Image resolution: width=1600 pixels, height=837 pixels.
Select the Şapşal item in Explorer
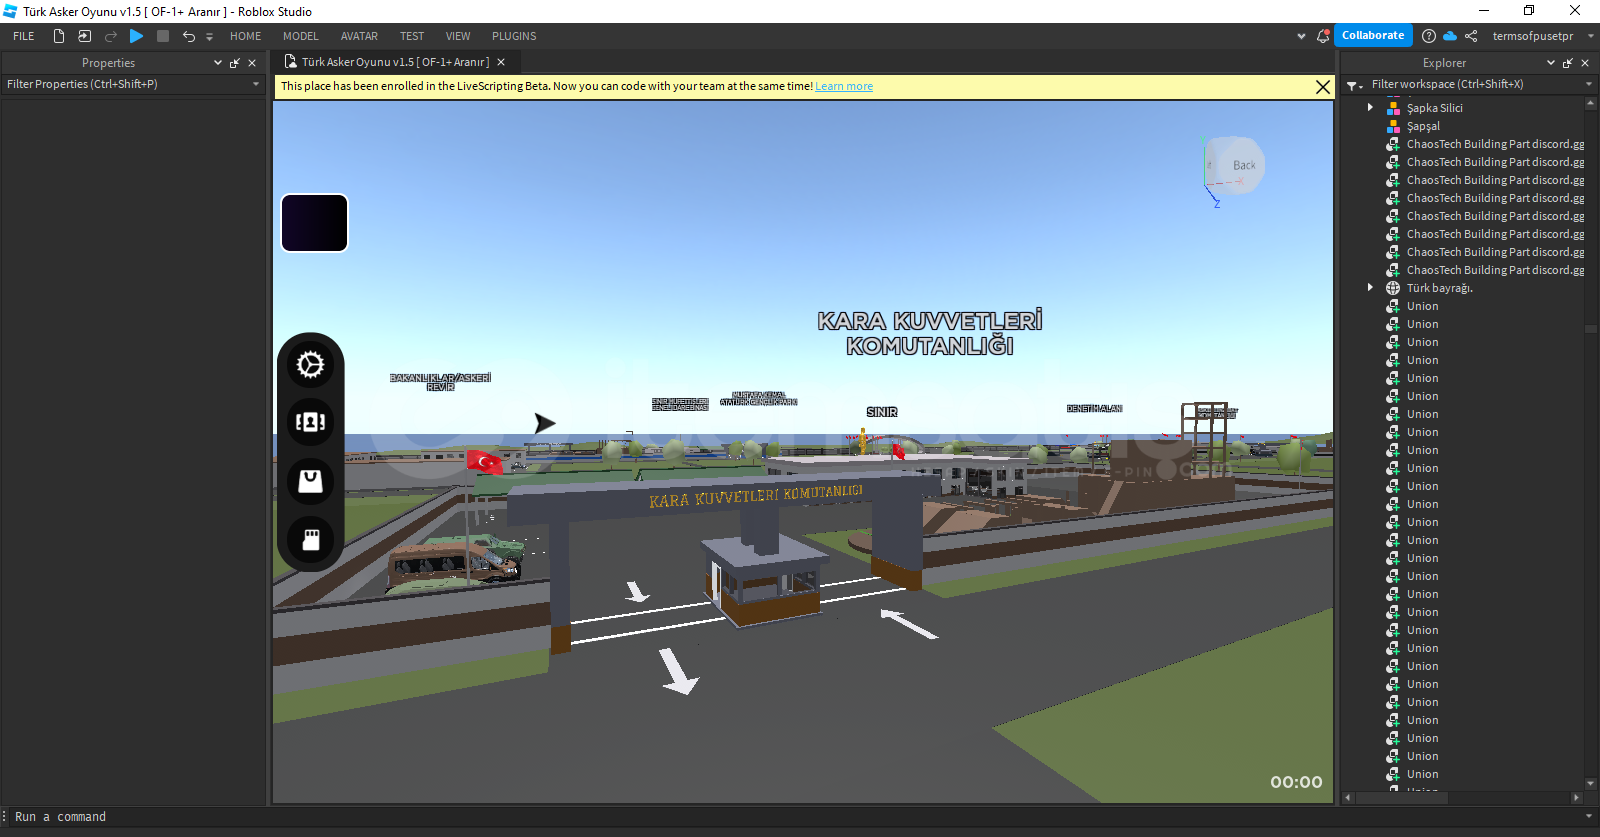click(1423, 126)
